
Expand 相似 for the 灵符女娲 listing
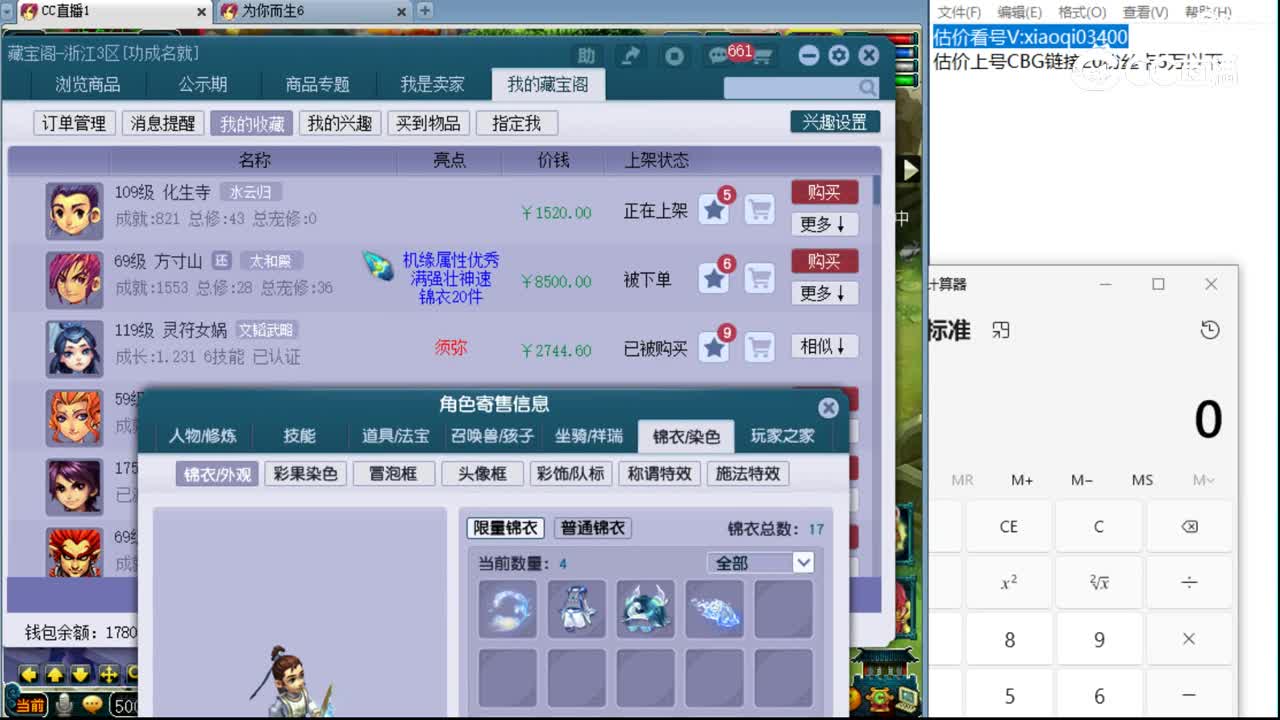(824, 347)
